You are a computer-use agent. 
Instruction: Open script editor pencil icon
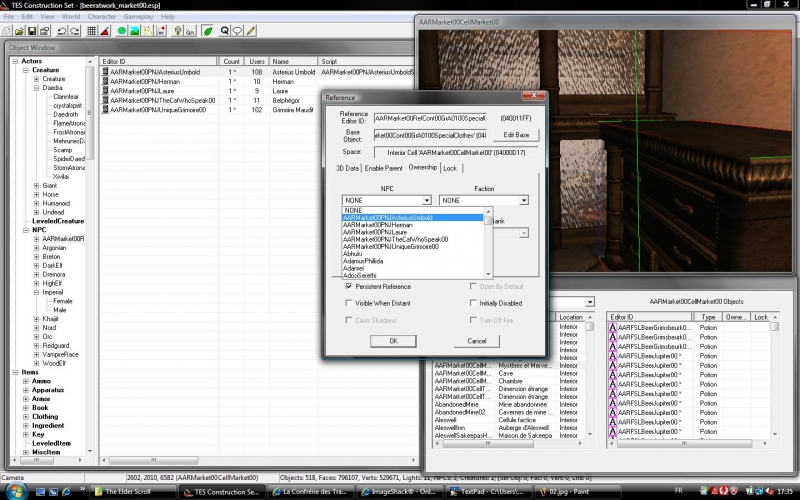click(251, 31)
